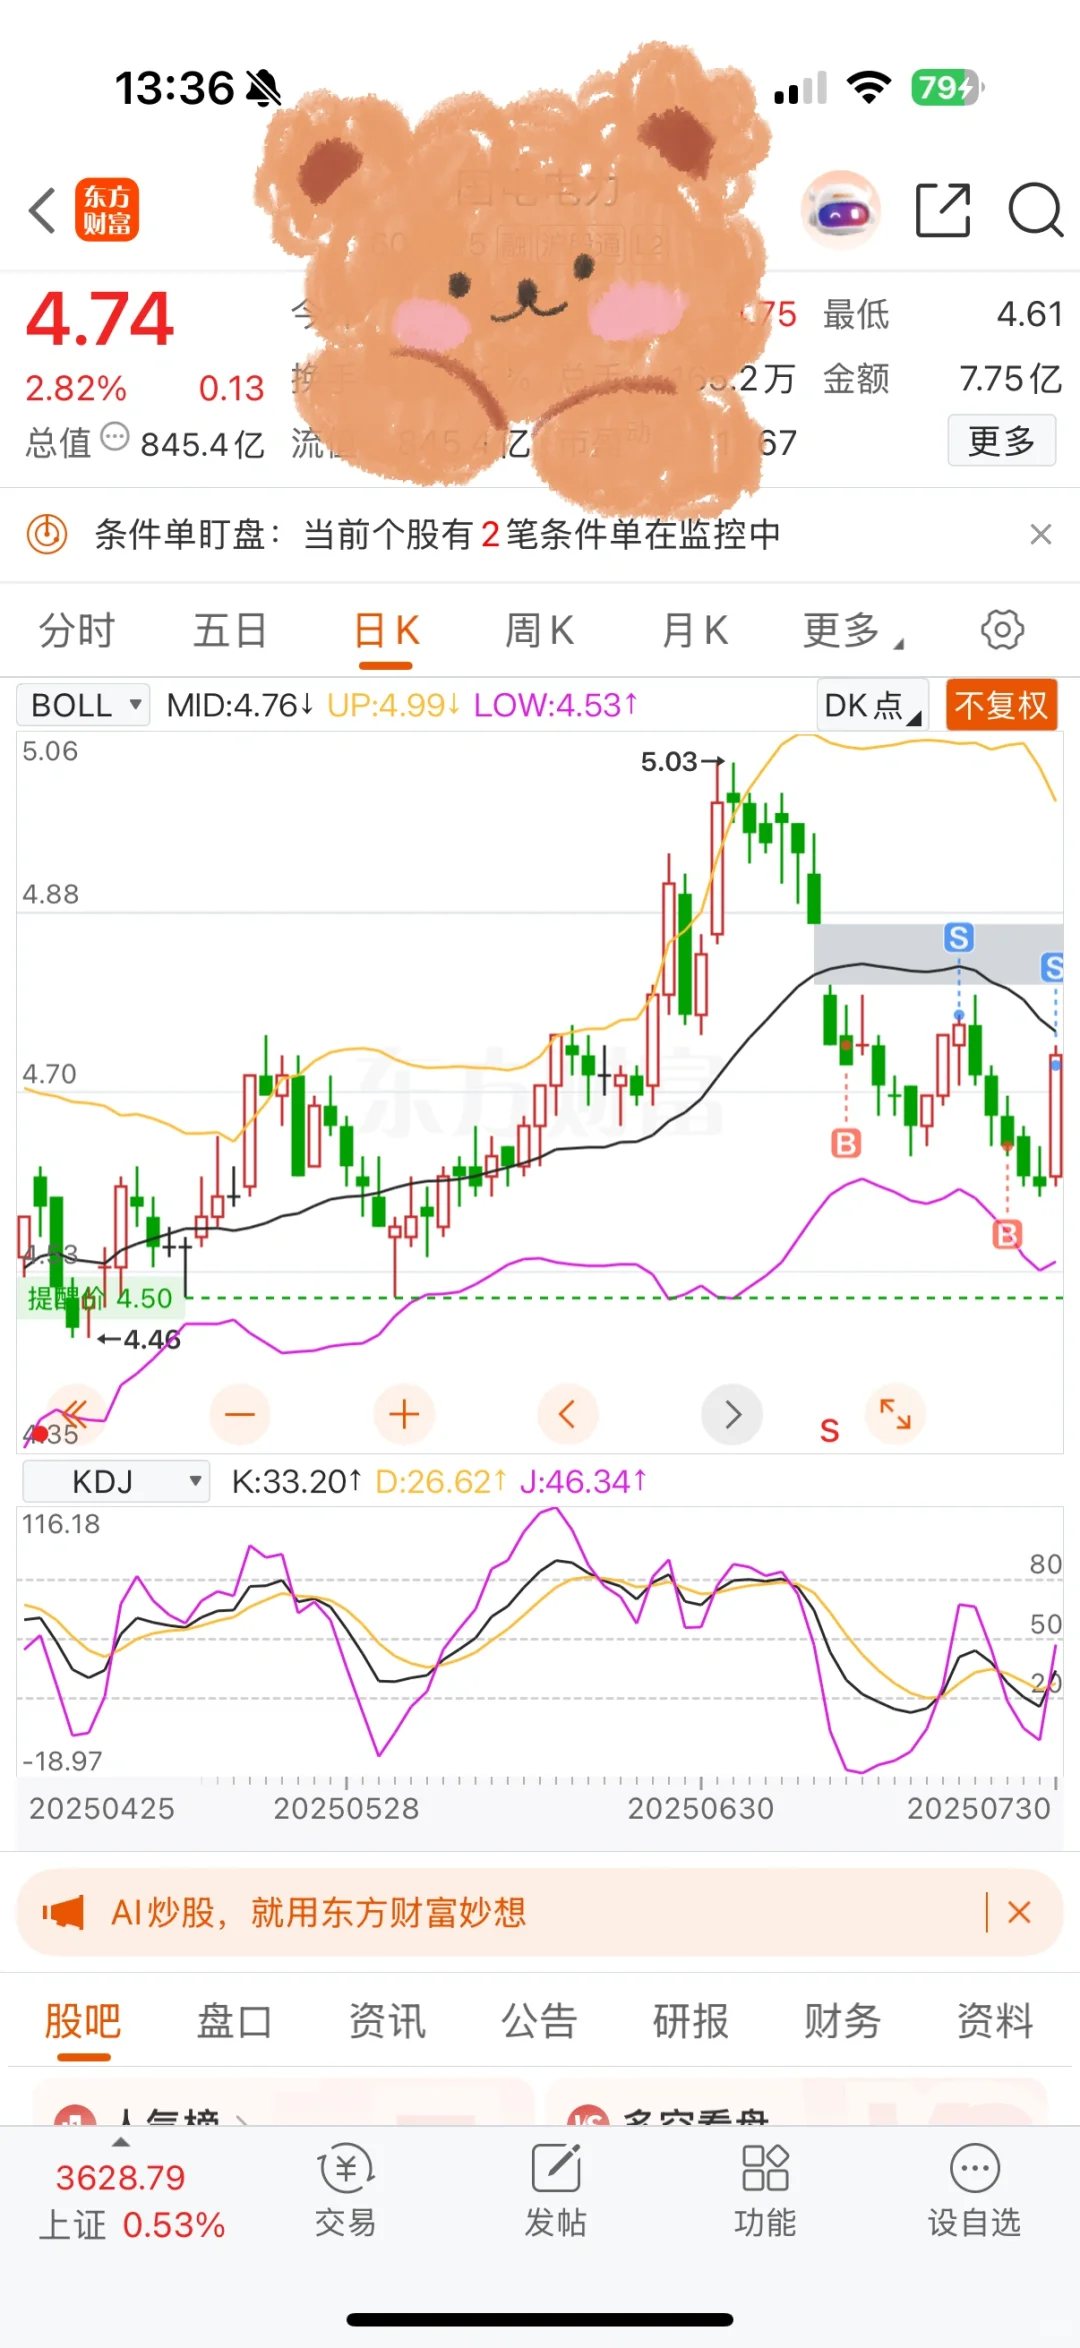1080x2348 pixels.
Task: Expand the 上证 index bar
Action: 121,2142
